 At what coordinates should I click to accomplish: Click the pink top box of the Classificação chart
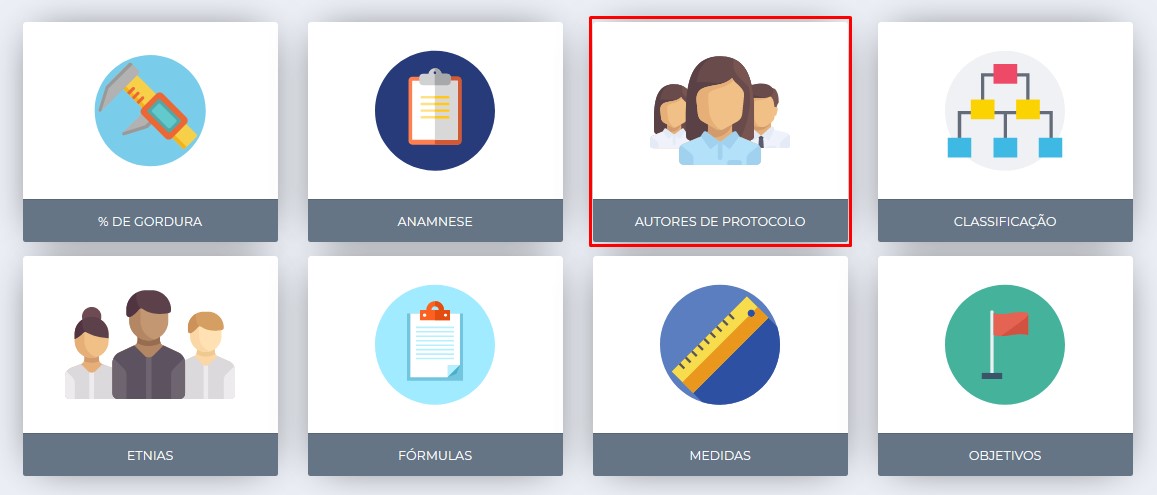pyautogui.click(x=1005, y=73)
